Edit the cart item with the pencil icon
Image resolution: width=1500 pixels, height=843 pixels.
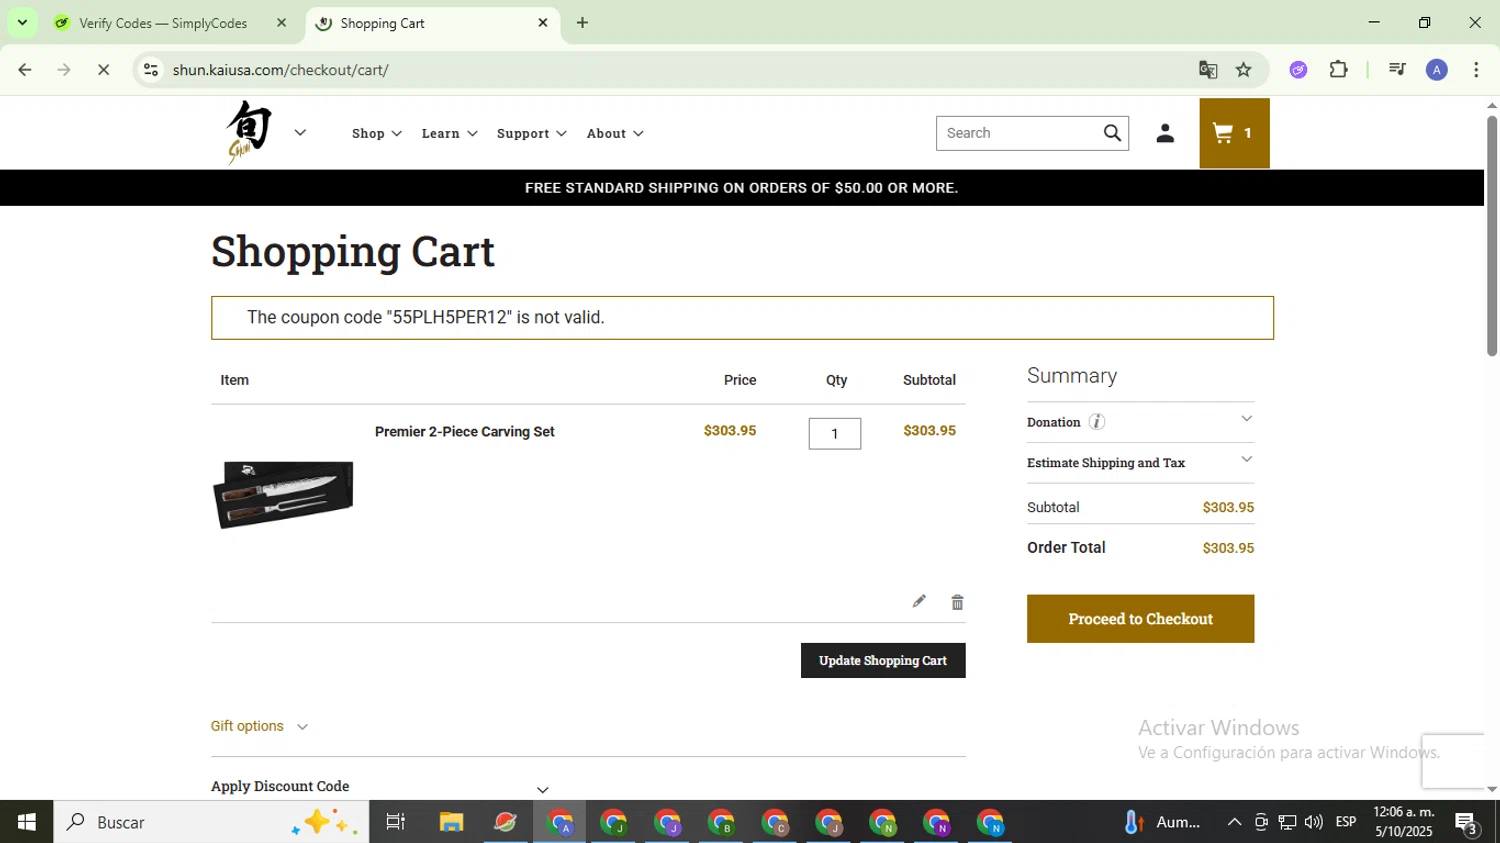pyautogui.click(x=919, y=601)
